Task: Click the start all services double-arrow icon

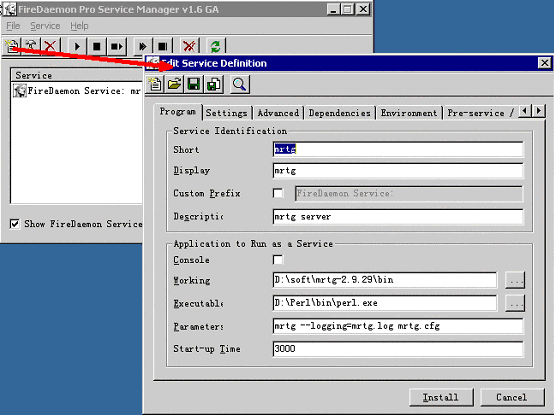Action: [143, 46]
